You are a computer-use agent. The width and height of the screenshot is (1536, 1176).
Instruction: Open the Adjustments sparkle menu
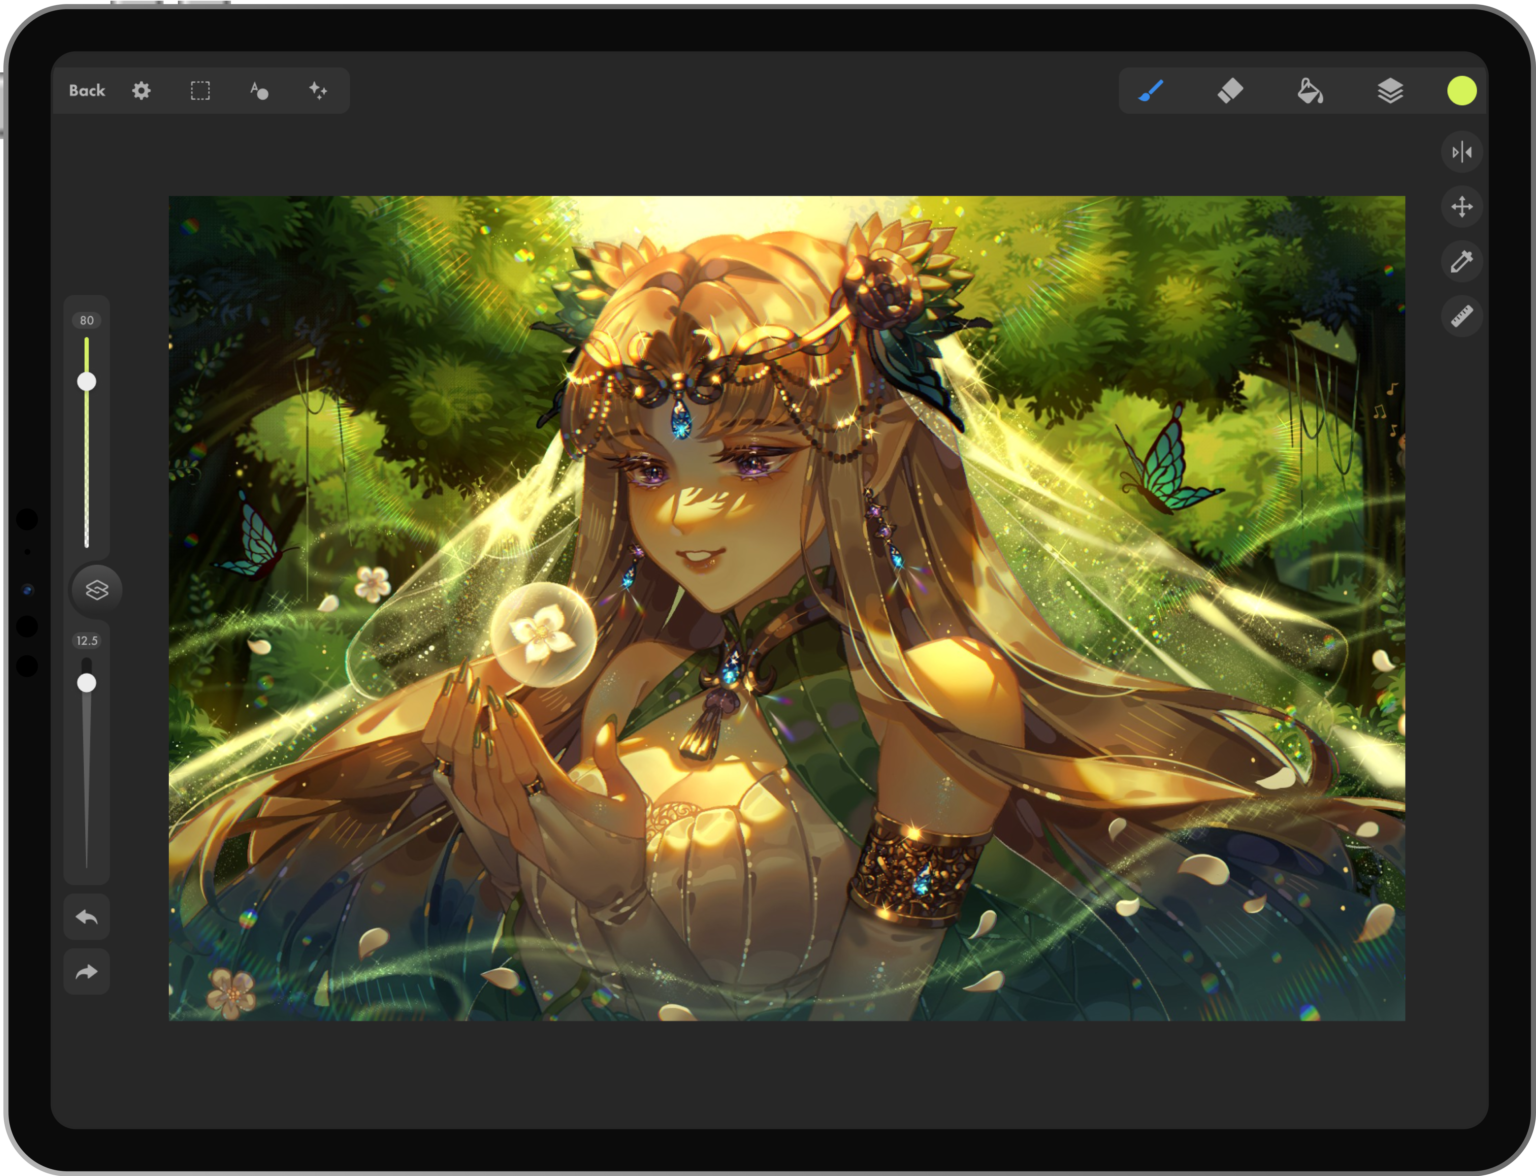point(318,91)
